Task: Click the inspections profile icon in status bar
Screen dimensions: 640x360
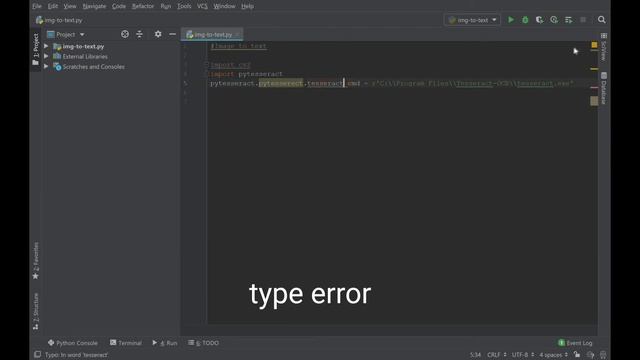Action: (x=590, y=355)
